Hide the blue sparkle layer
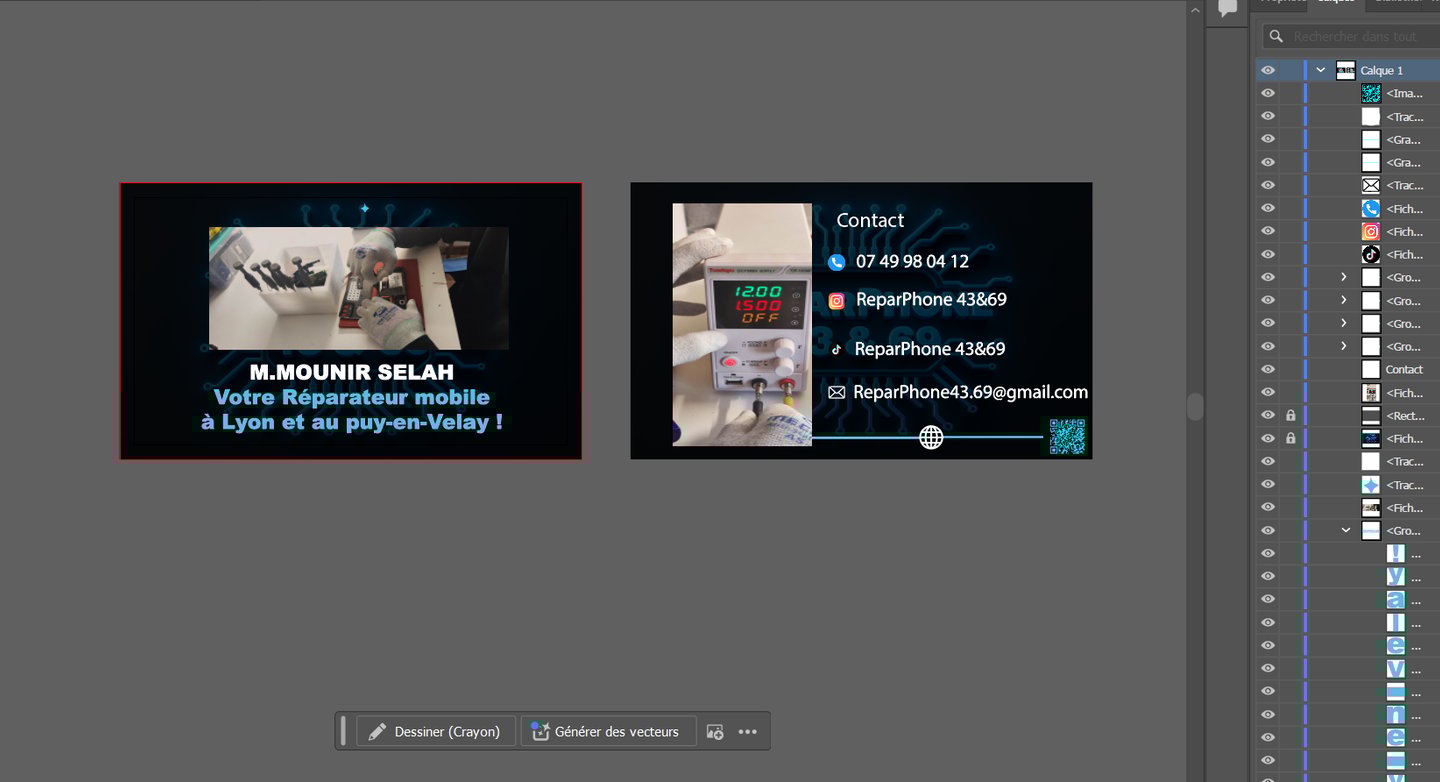This screenshot has width=1440, height=782. [x=1268, y=485]
